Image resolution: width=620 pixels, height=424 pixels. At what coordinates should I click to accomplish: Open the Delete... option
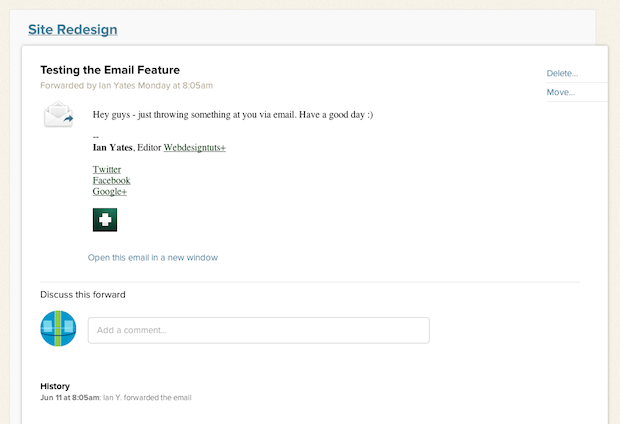pos(562,73)
